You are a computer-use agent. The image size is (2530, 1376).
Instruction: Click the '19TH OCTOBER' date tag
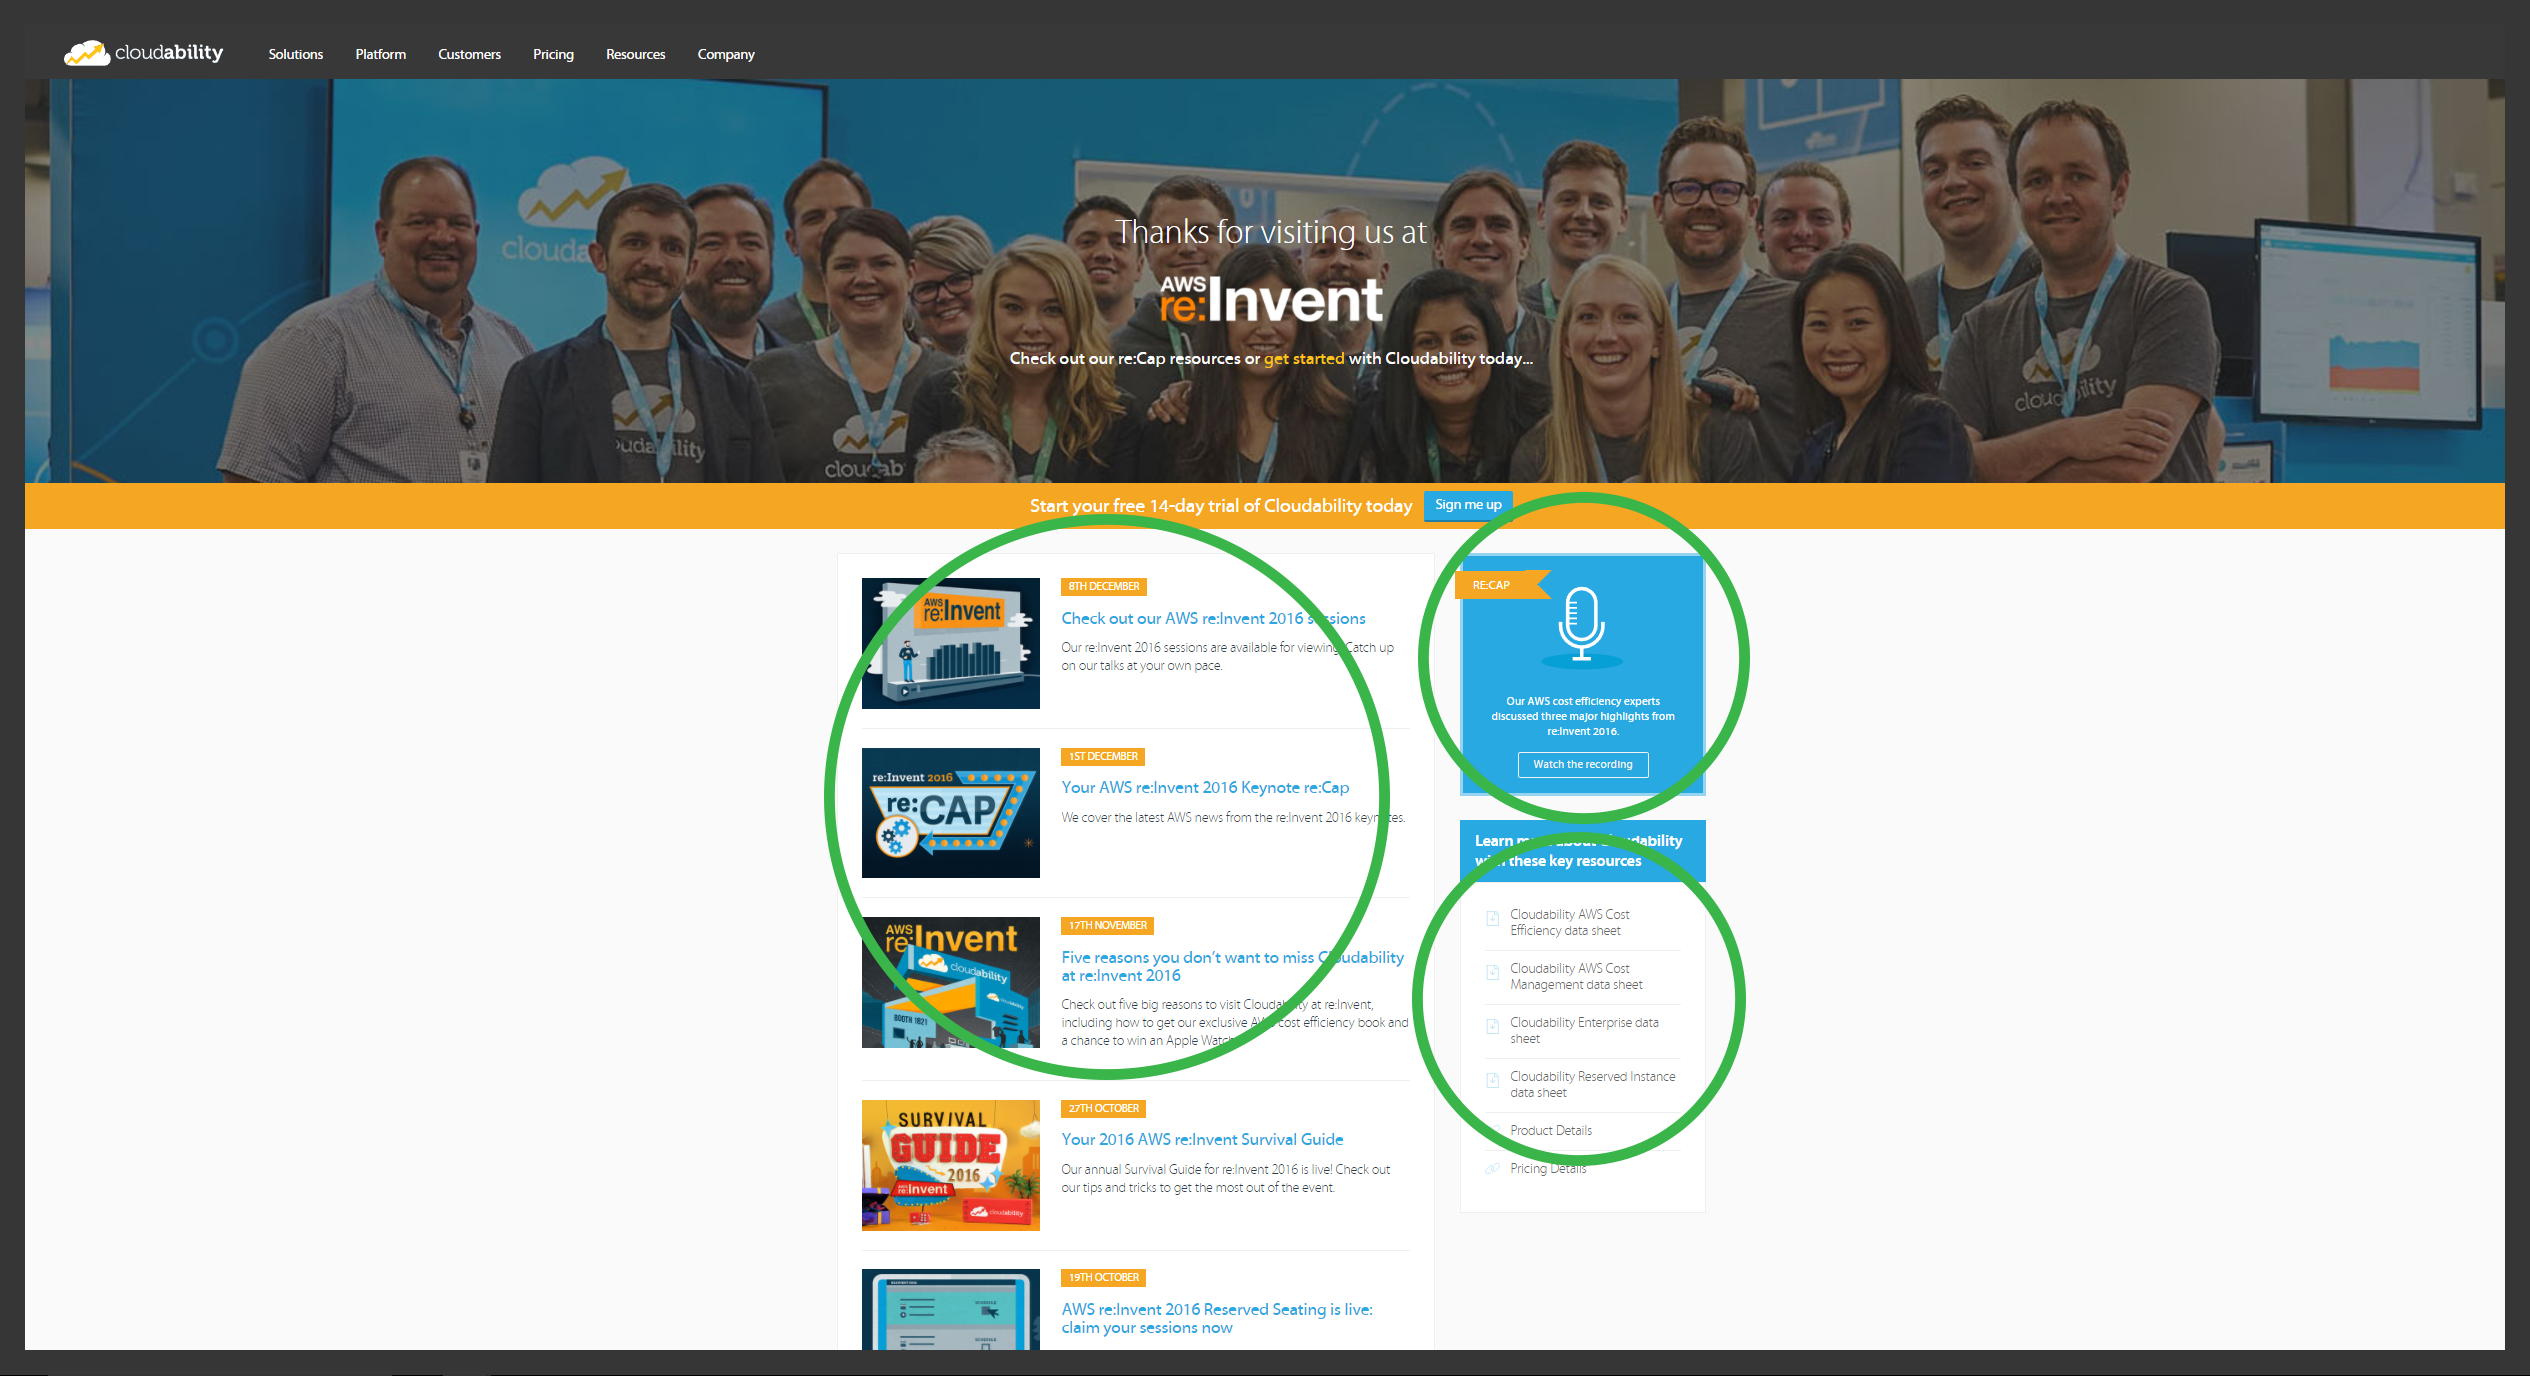pos(1103,1277)
